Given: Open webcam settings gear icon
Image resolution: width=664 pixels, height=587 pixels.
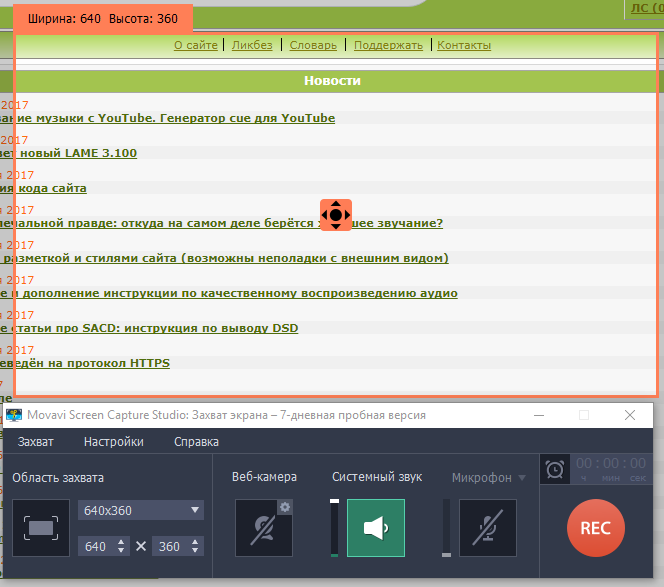Looking at the screenshot, I should [x=285, y=507].
